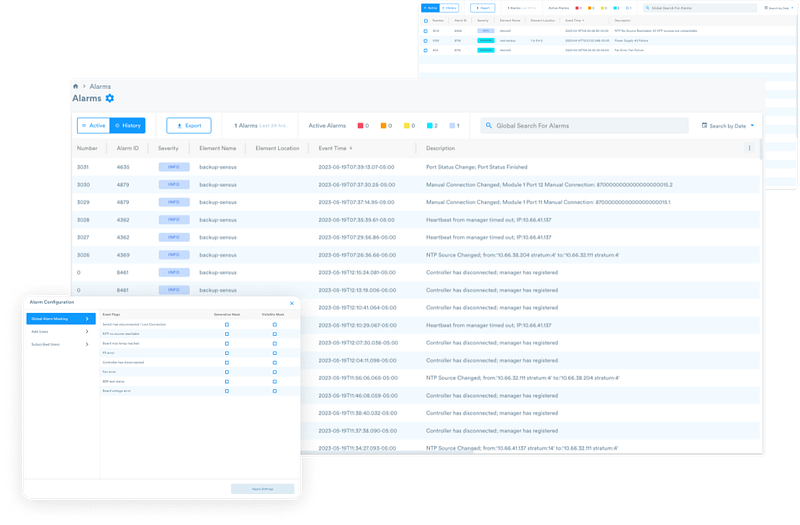This screenshot has height=525, width=800.
Task: Open the Search by Date dropdown arrow
Action: pos(752,126)
